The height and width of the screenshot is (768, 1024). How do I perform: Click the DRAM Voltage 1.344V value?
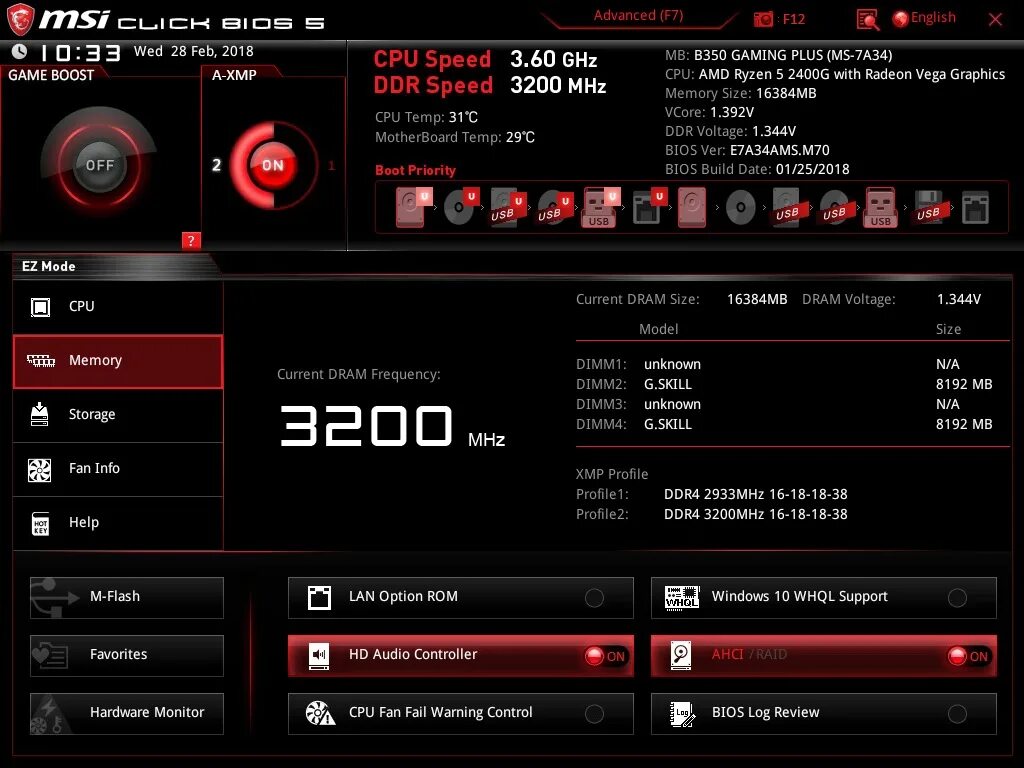pos(959,299)
